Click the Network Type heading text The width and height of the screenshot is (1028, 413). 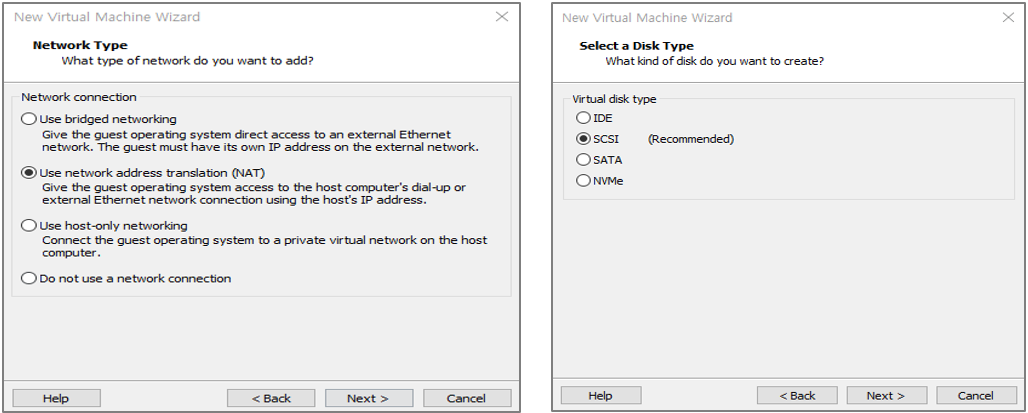[80, 45]
